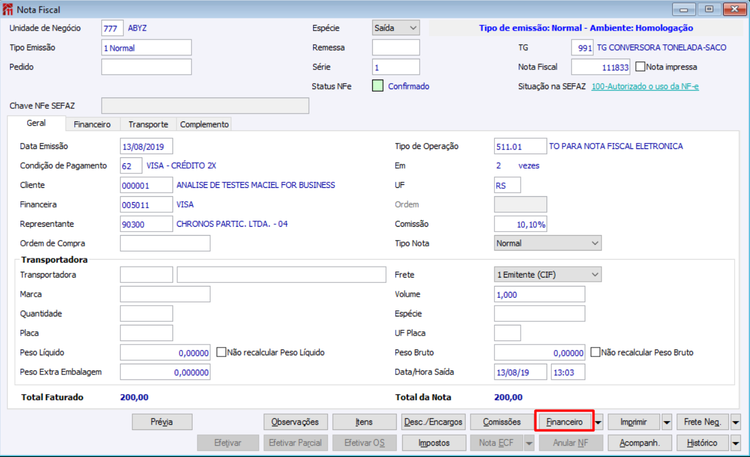750x457 pixels.
Task: Enable Não recalcular Peso Líquido checkbox
Action: [221, 352]
